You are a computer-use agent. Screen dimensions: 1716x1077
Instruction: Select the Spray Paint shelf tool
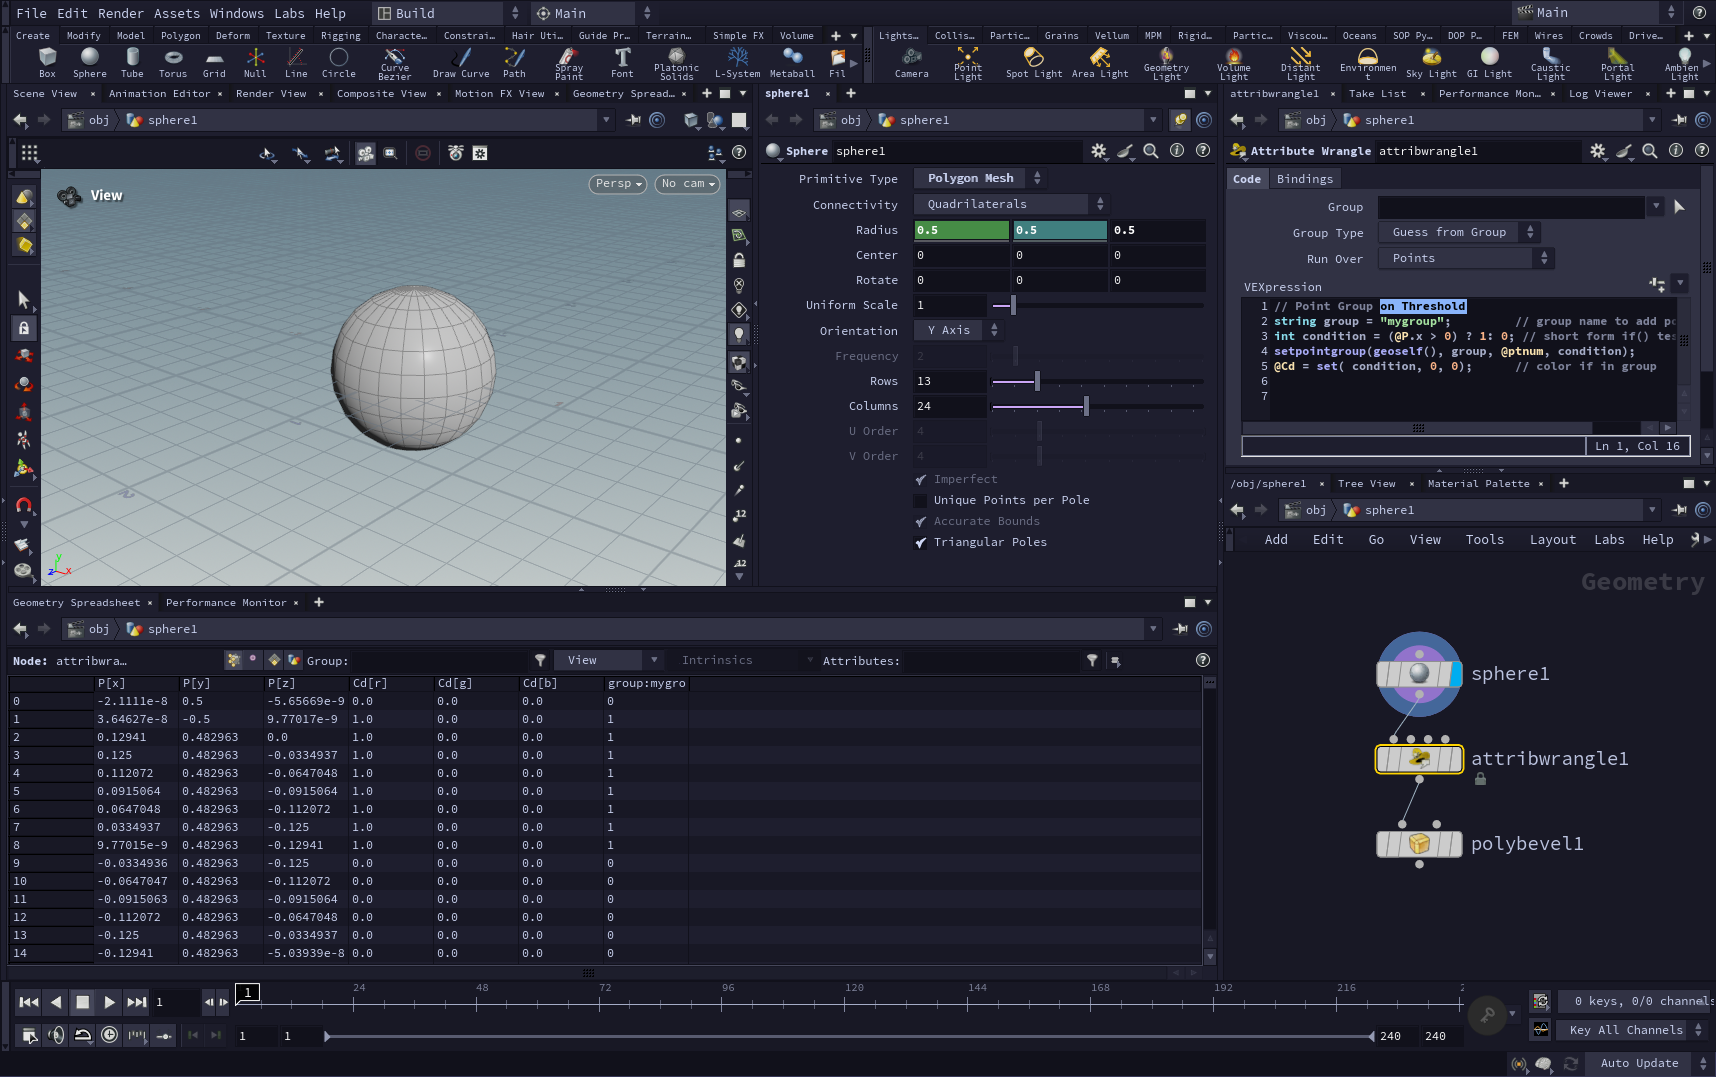(569, 62)
